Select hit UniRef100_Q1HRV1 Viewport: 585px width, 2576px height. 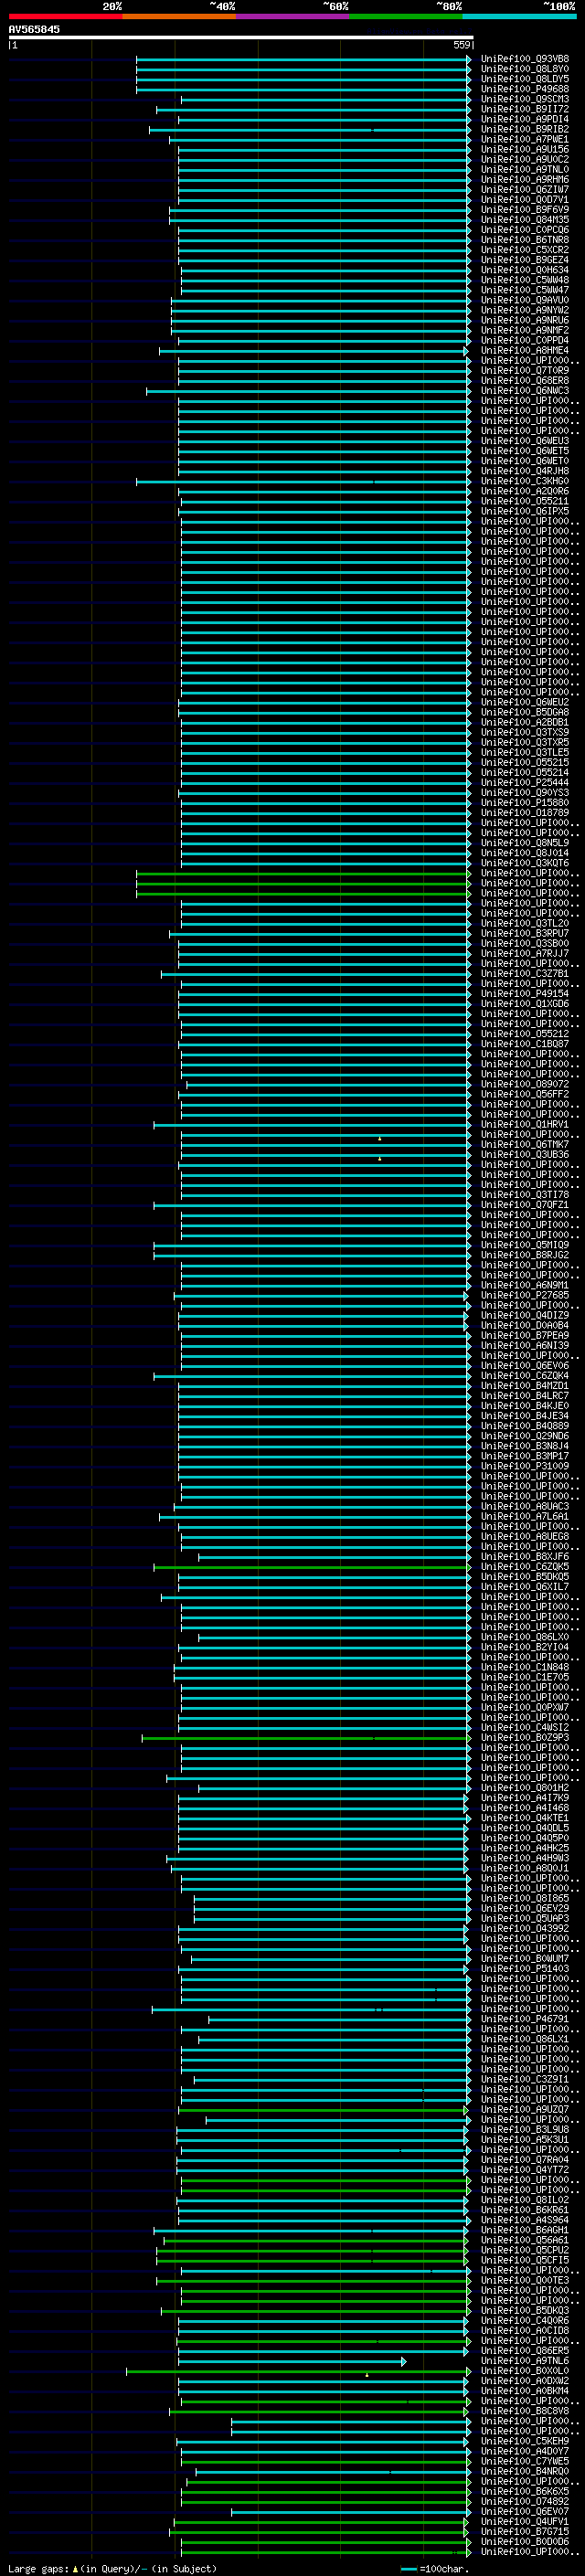(524, 1125)
